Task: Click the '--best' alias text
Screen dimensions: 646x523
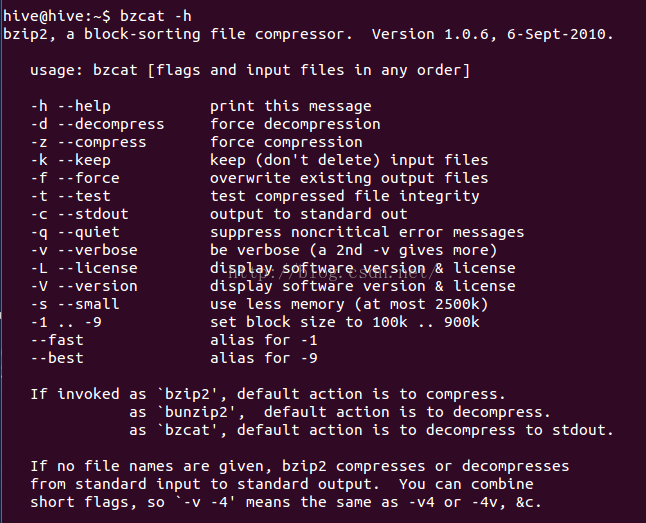Action: [57, 358]
